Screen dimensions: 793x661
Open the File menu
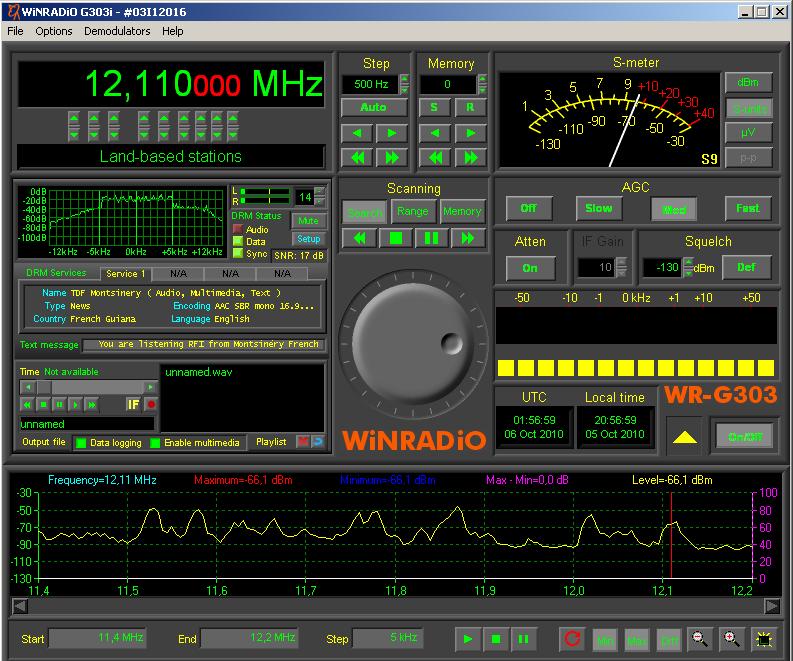click(x=15, y=31)
